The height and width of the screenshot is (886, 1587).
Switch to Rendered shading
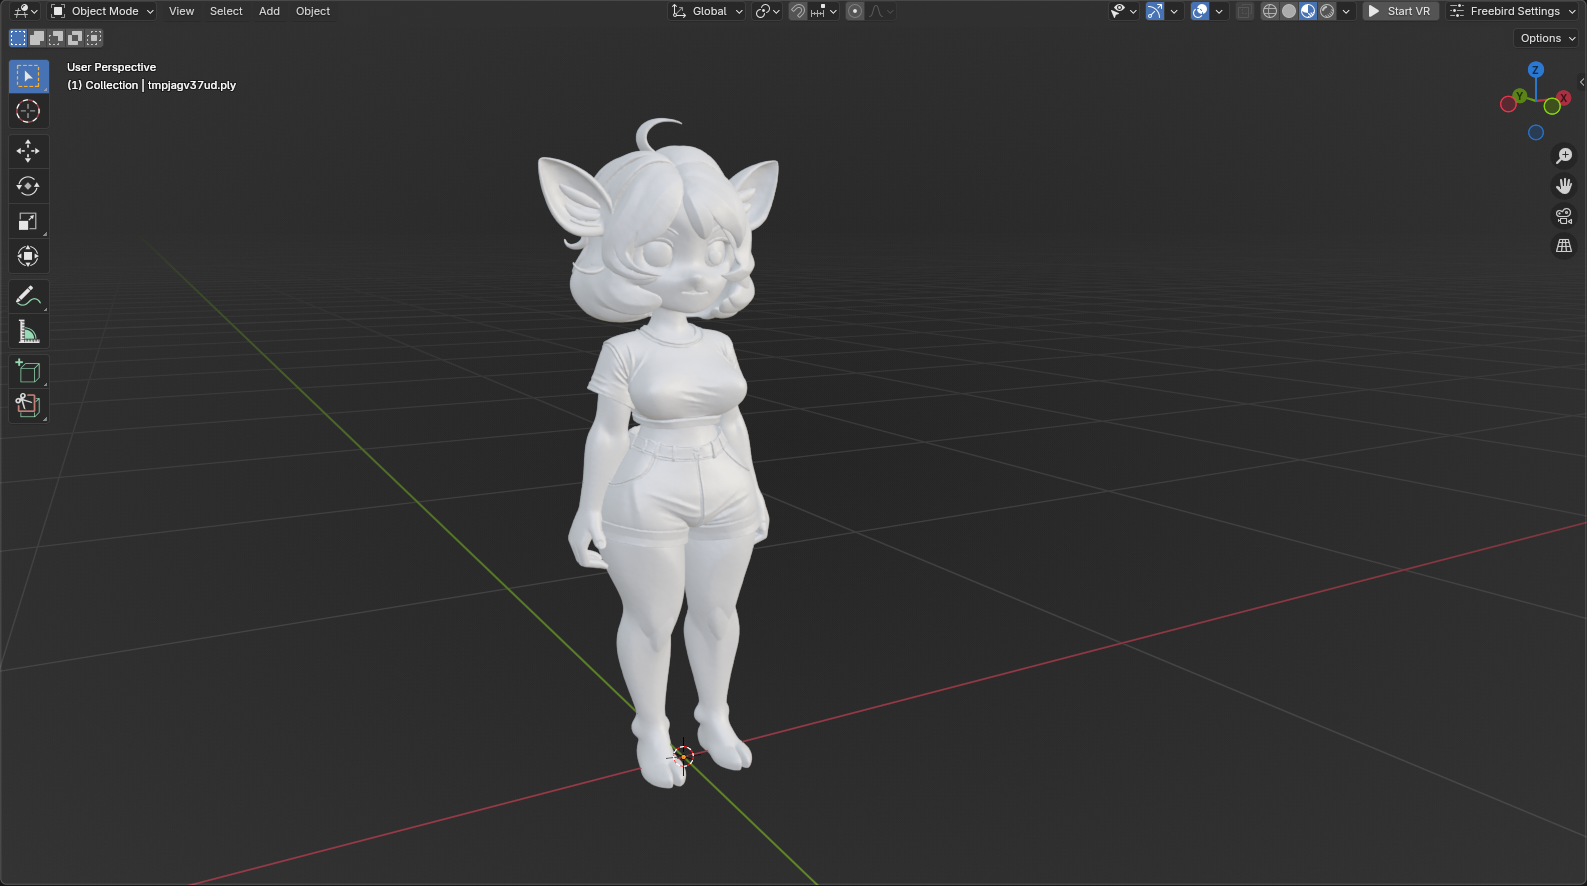1327,11
